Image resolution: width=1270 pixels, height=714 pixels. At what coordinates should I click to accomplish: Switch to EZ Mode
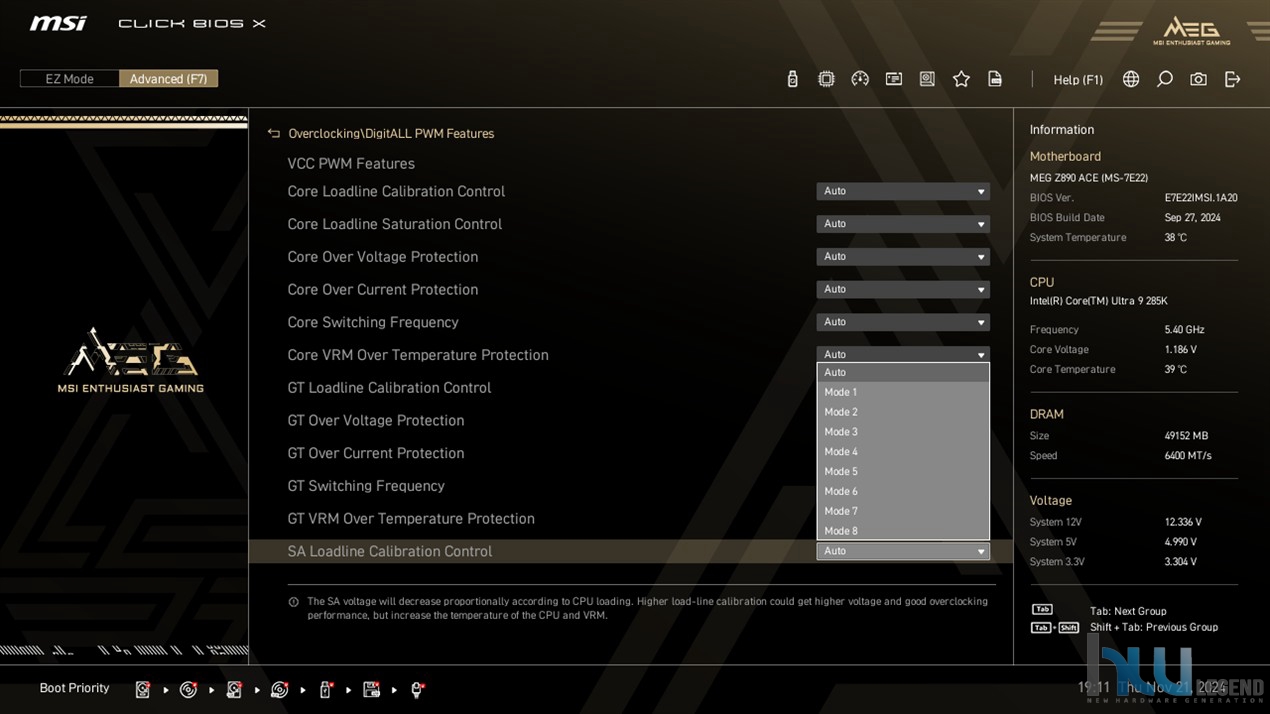70,79
